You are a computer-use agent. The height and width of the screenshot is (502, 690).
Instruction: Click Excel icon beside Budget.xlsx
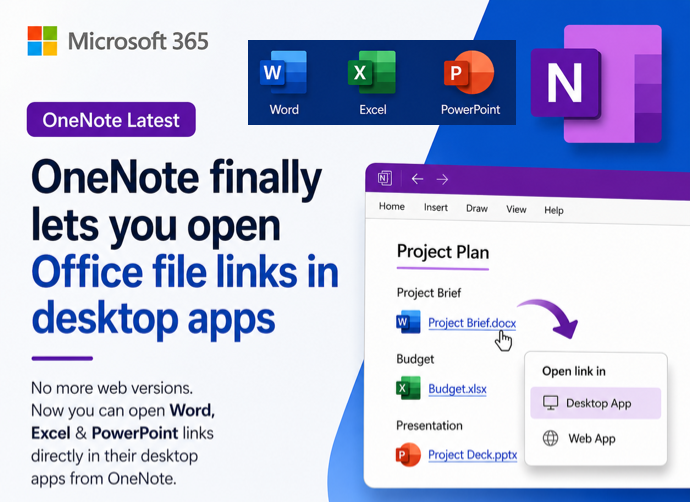(x=408, y=388)
